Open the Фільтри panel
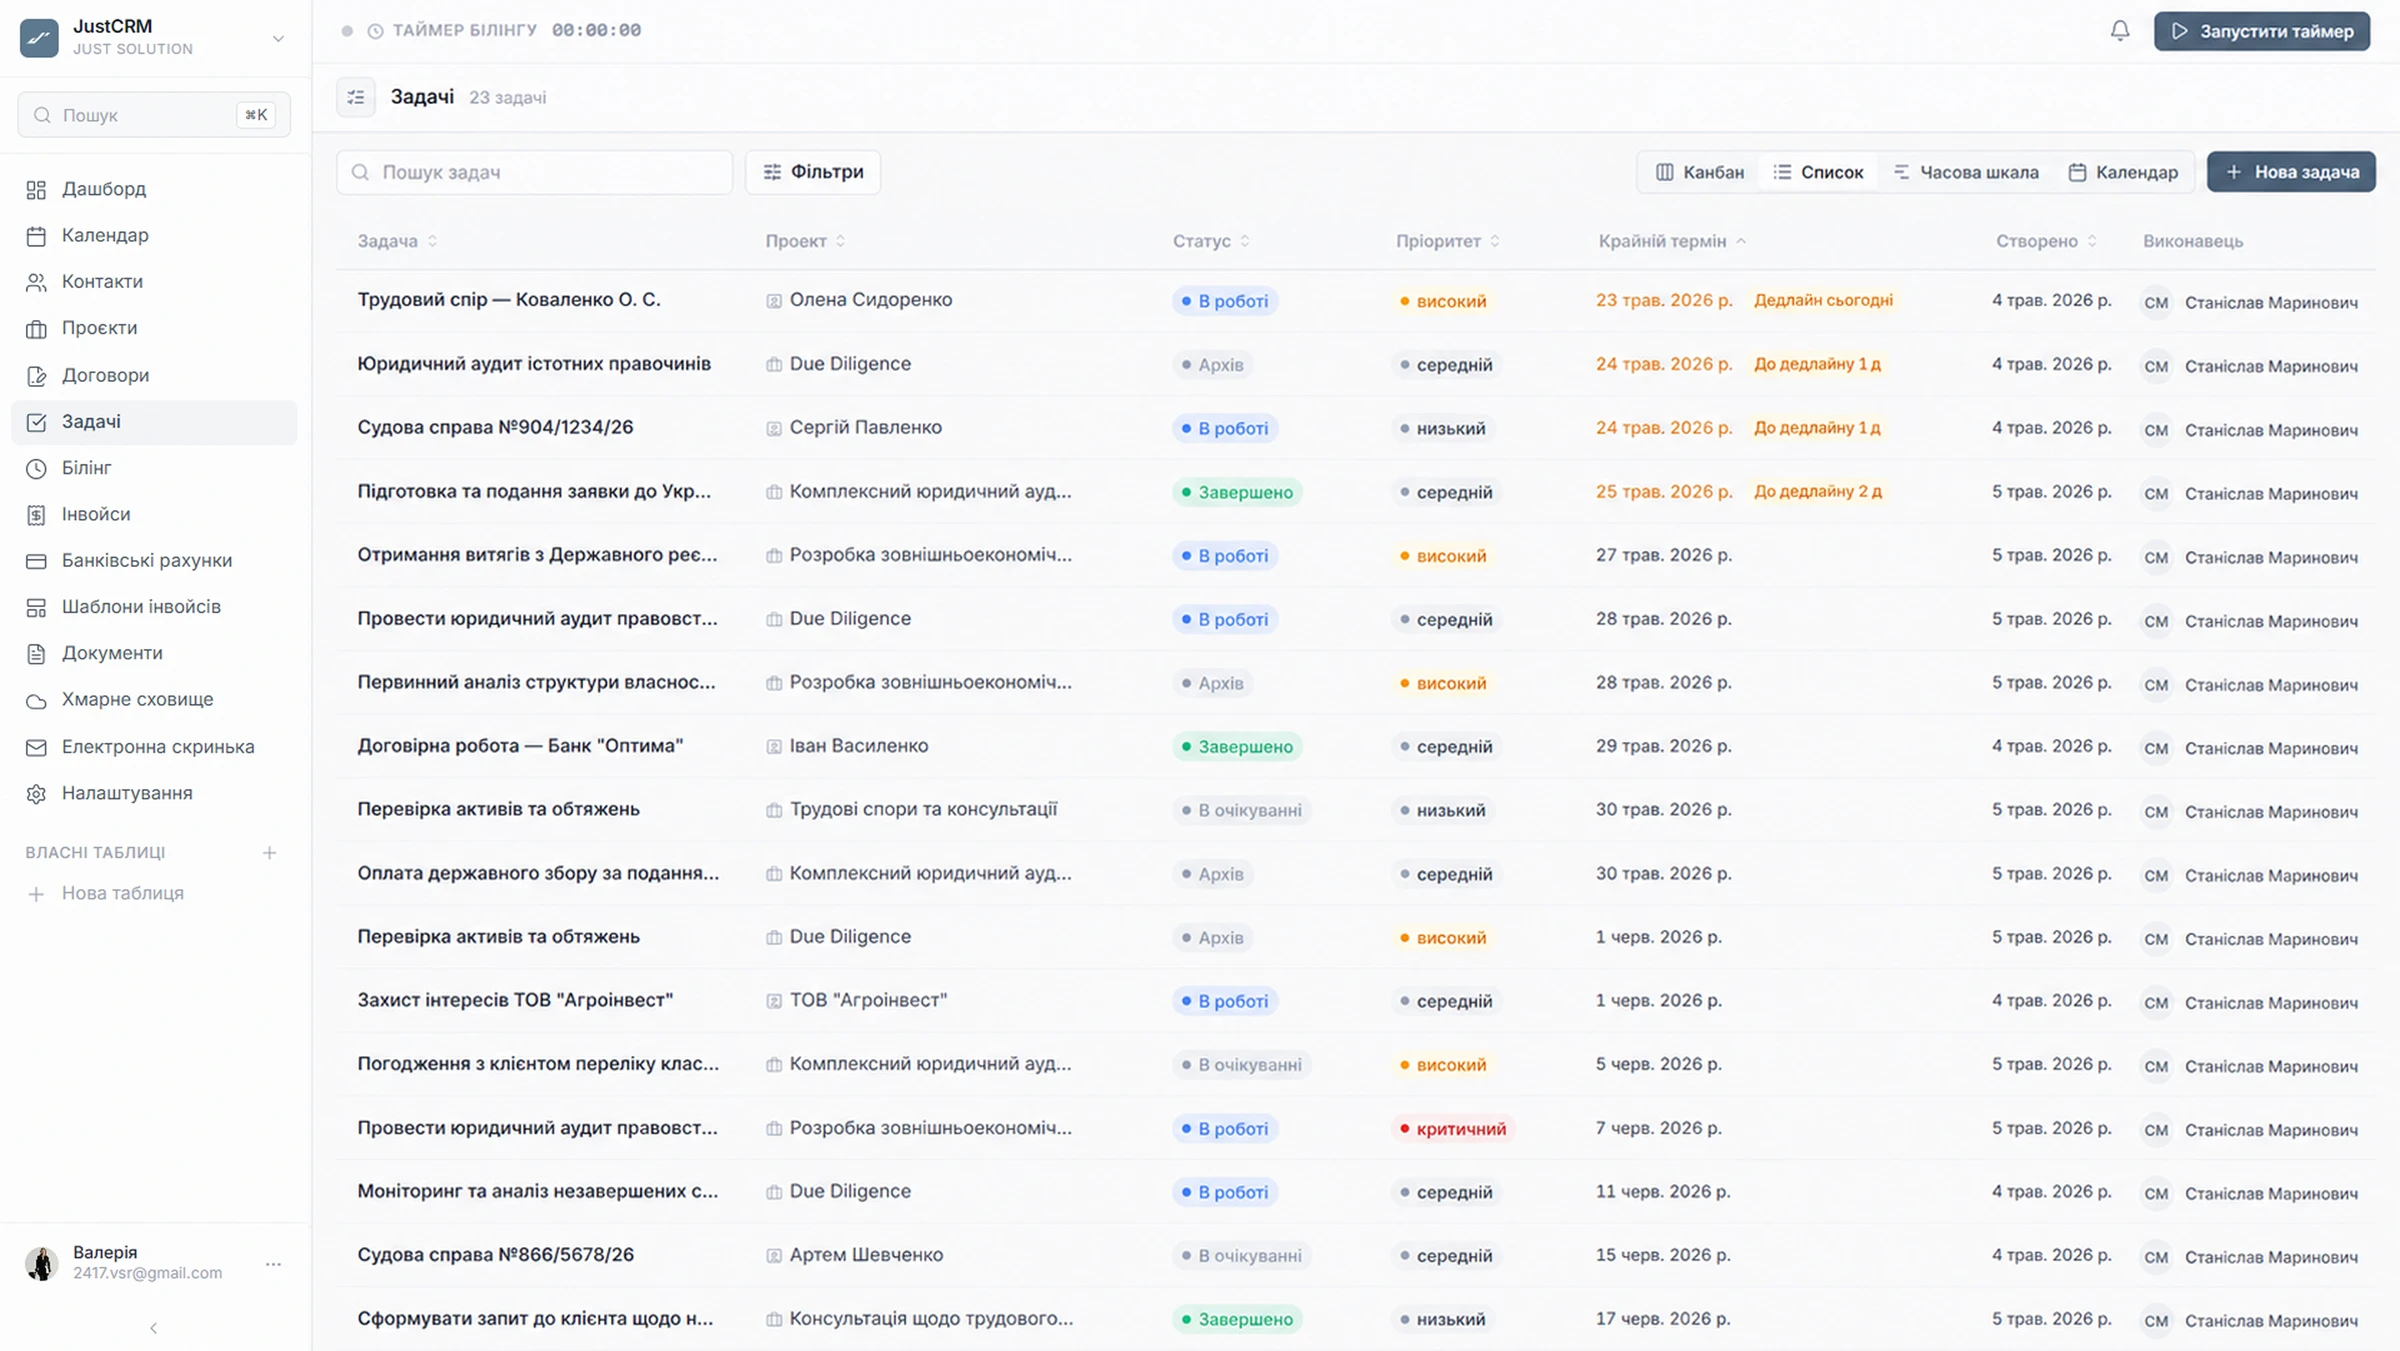 813,172
